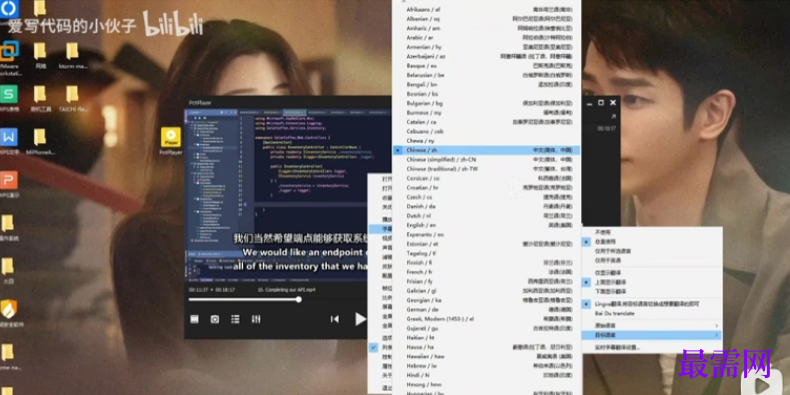Select 'Chinese / zh' as target language
The image size is (790, 395).
point(487,150)
